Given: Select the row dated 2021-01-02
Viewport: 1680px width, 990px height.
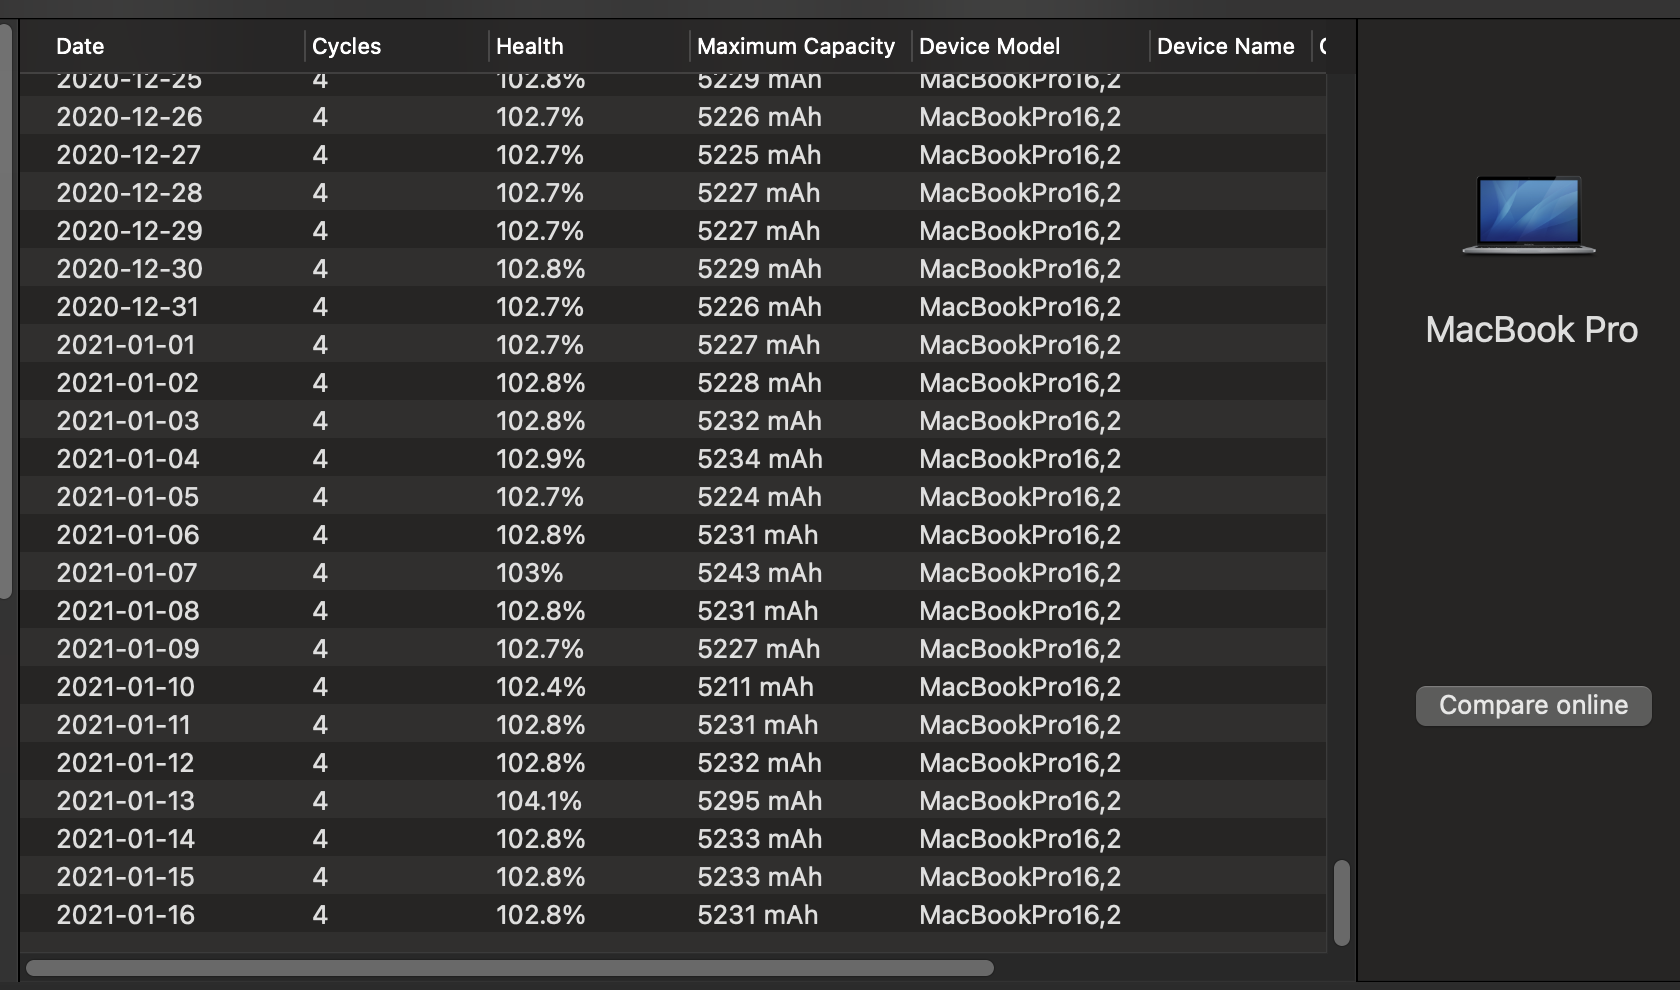Looking at the screenshot, I should coord(673,383).
